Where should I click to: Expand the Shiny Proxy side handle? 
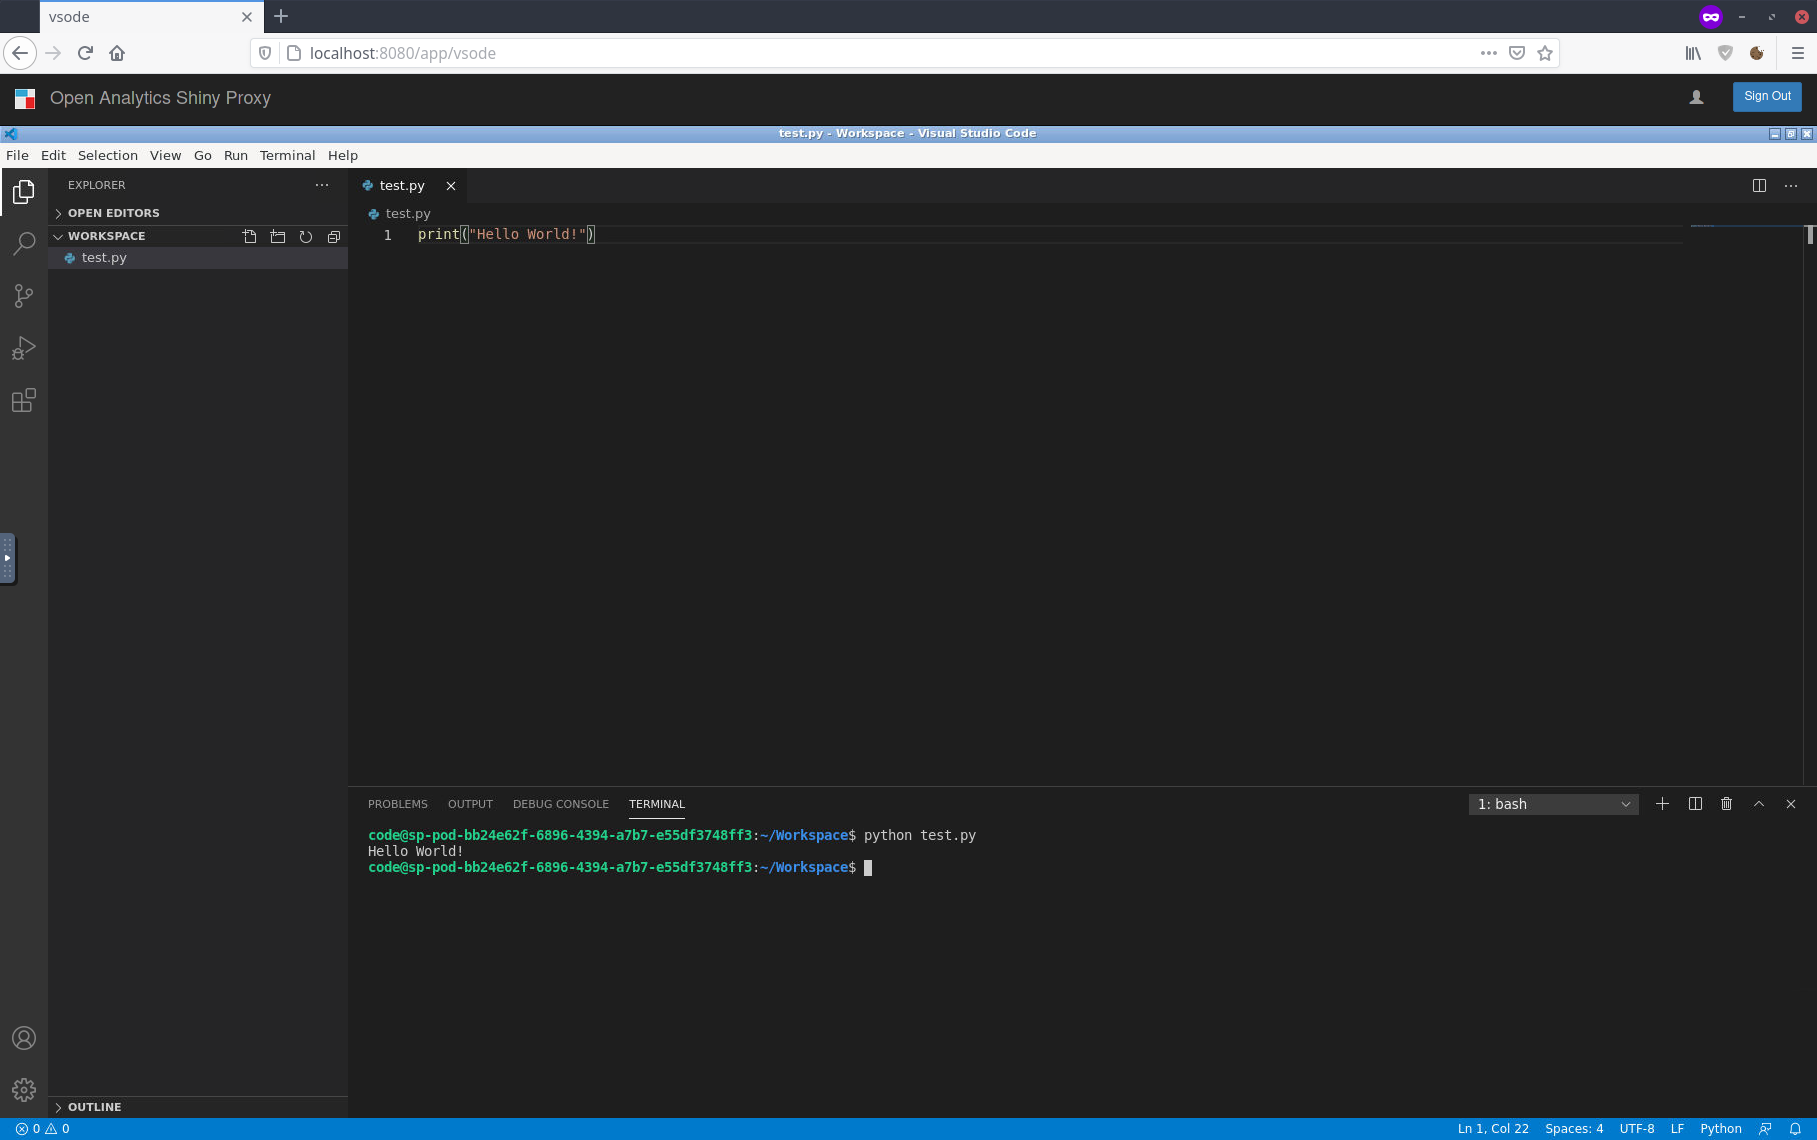tap(7, 558)
